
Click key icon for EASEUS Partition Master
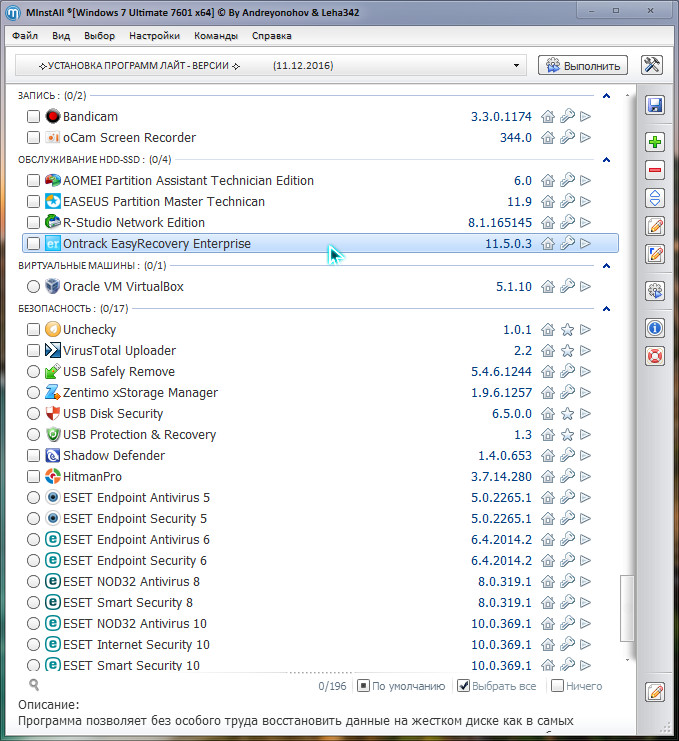[x=567, y=201]
